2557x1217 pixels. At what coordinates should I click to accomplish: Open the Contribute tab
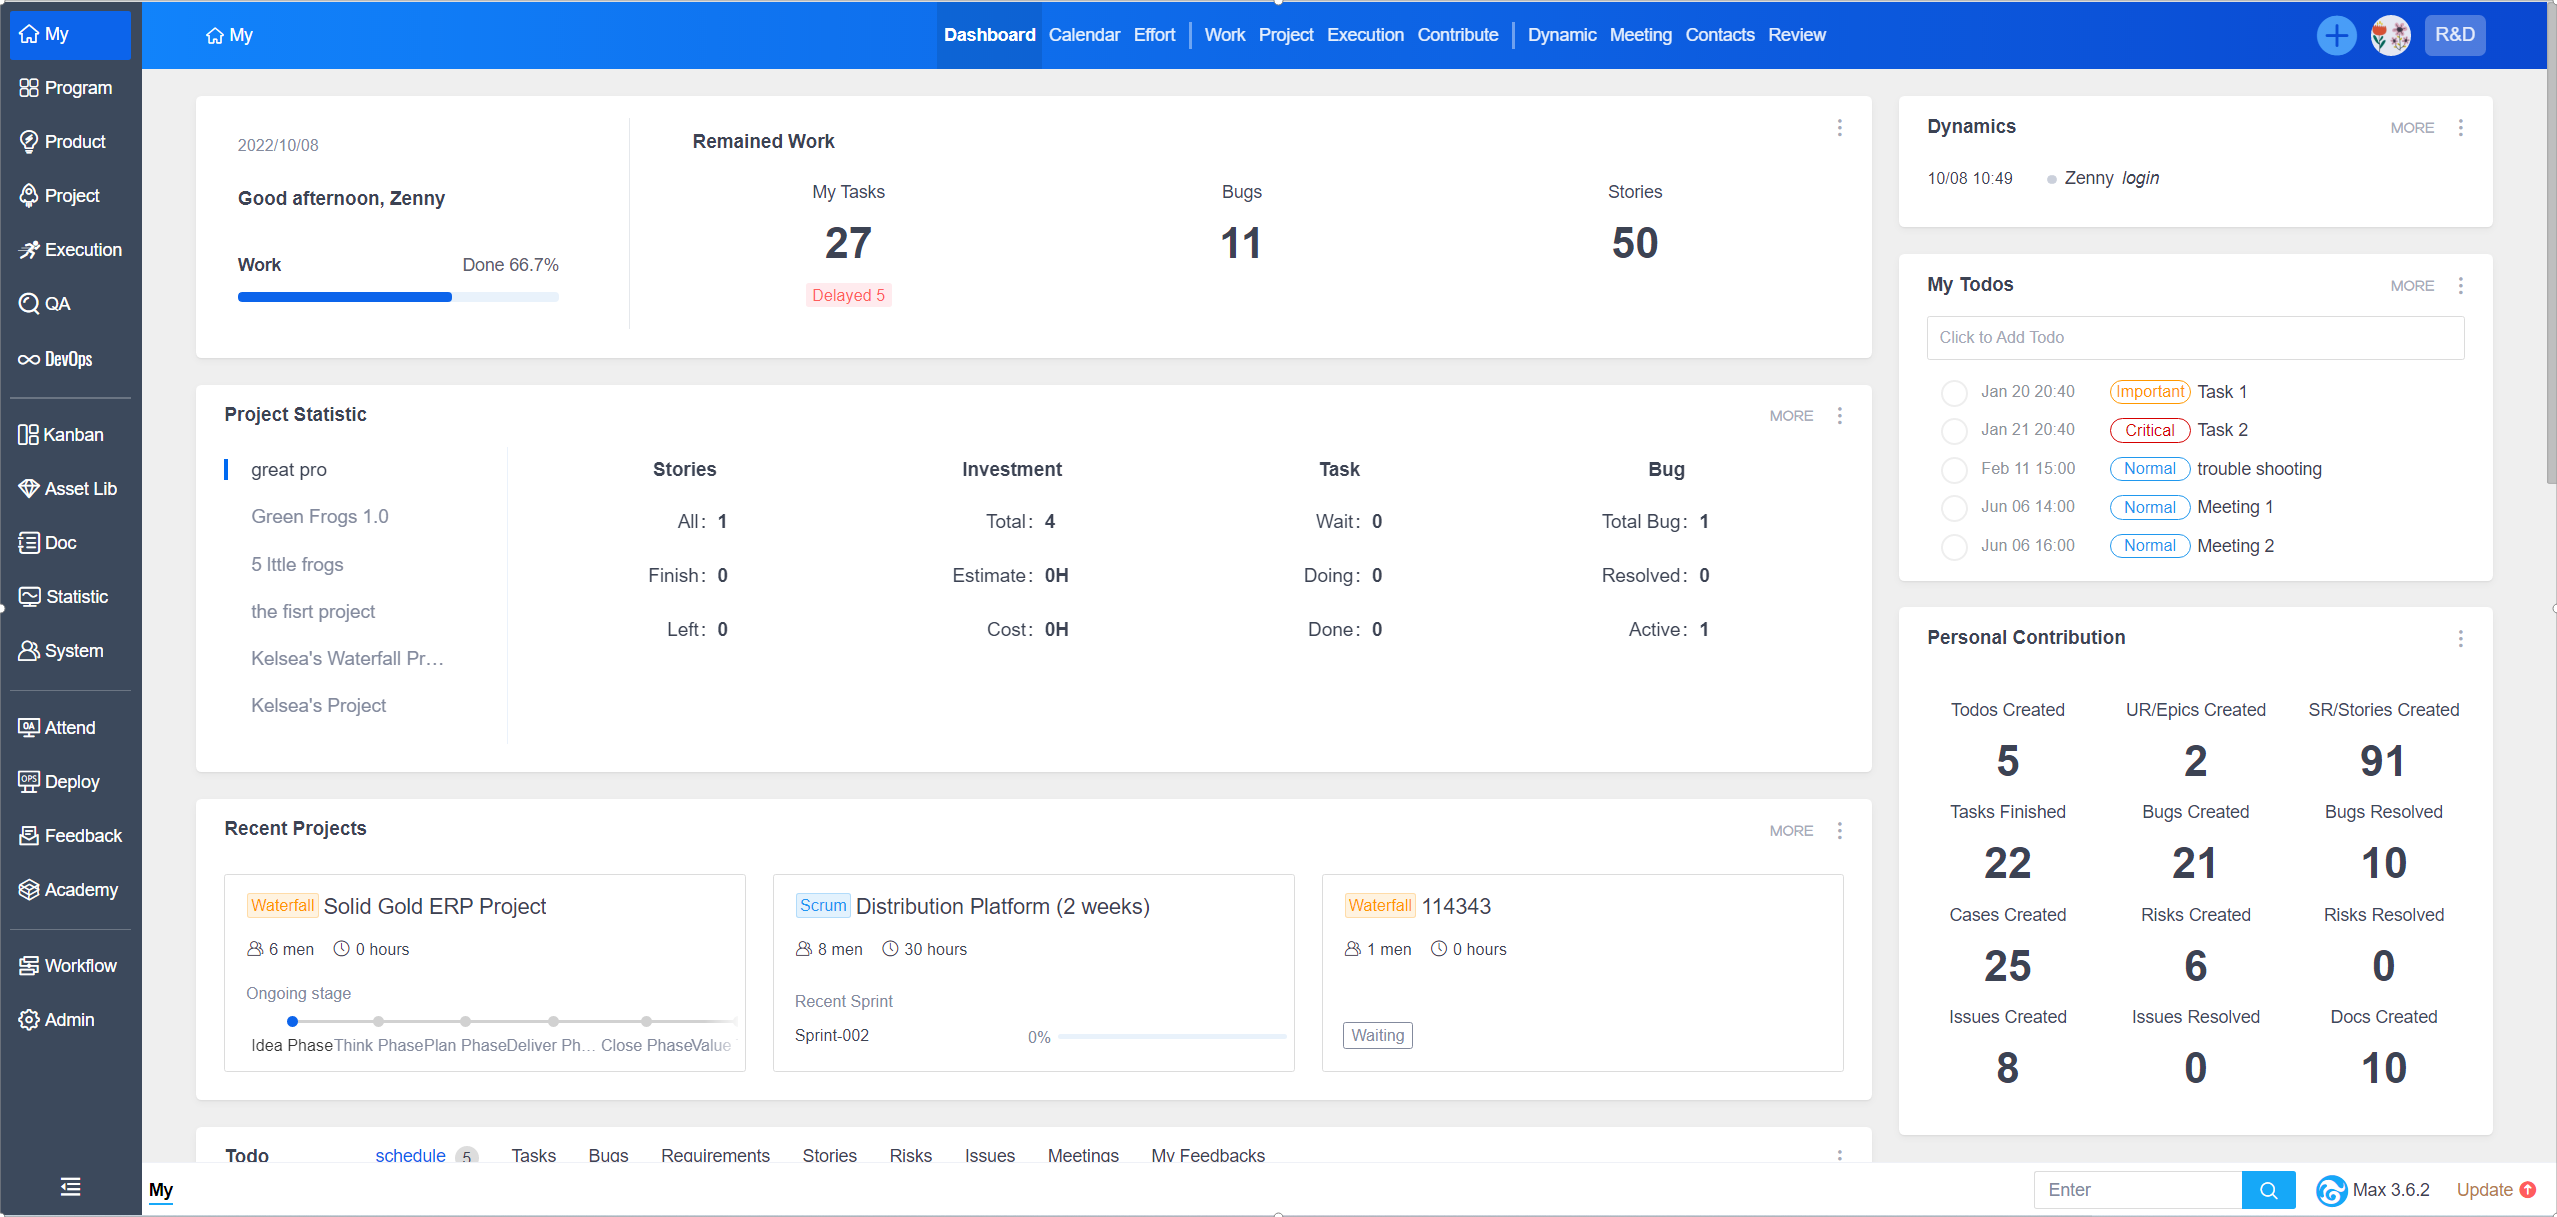coord(1457,35)
